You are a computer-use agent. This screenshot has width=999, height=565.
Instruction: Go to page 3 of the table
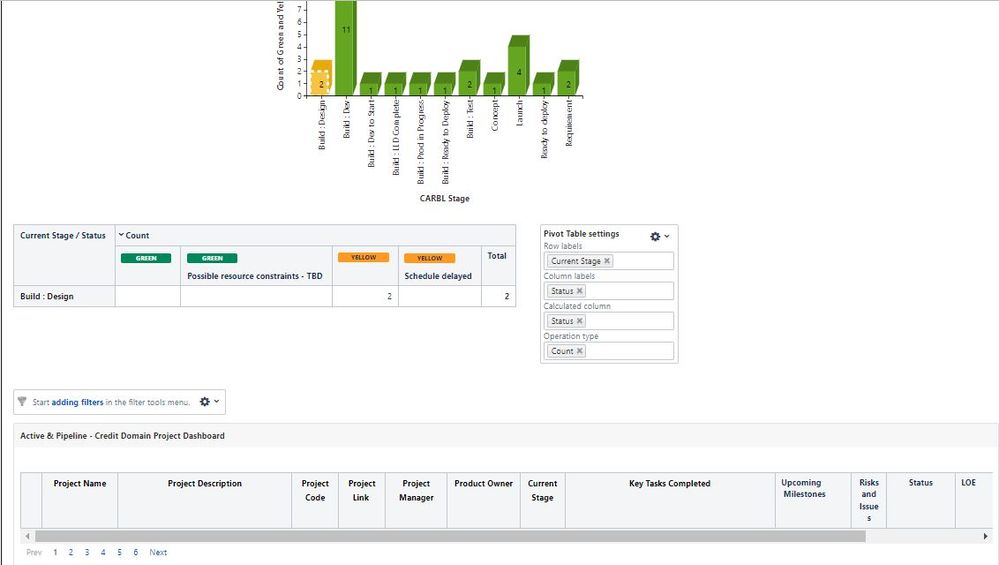tap(87, 552)
